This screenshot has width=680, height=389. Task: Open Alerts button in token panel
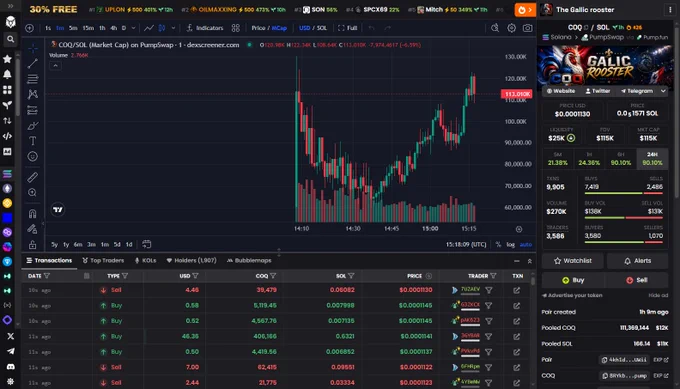click(638, 261)
